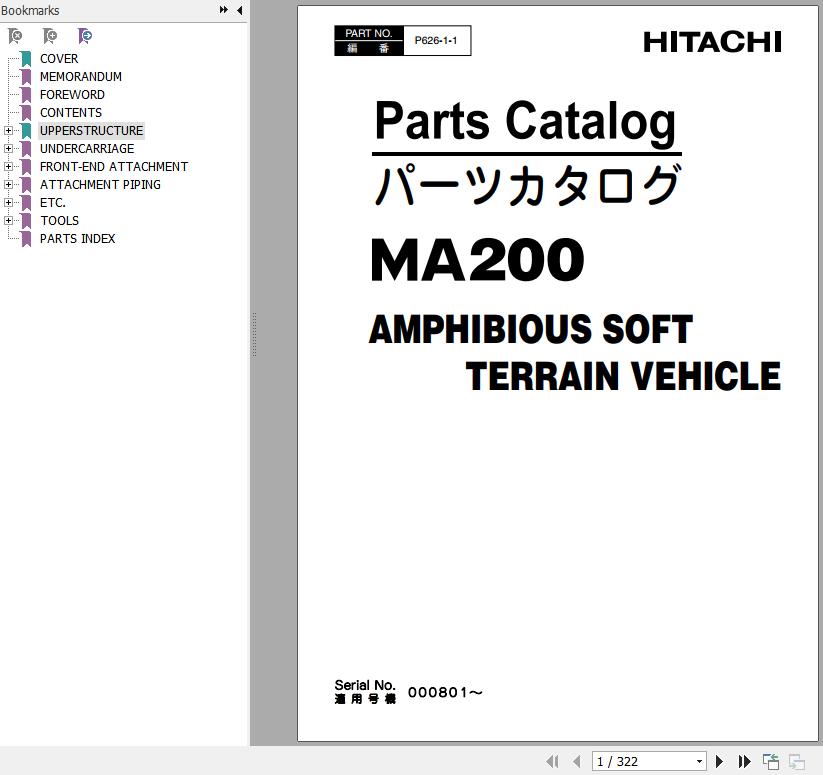The width and height of the screenshot is (823, 775).
Task: Select the UNDERCARRIAGE bookmark label
Action: pyautogui.click(x=87, y=148)
